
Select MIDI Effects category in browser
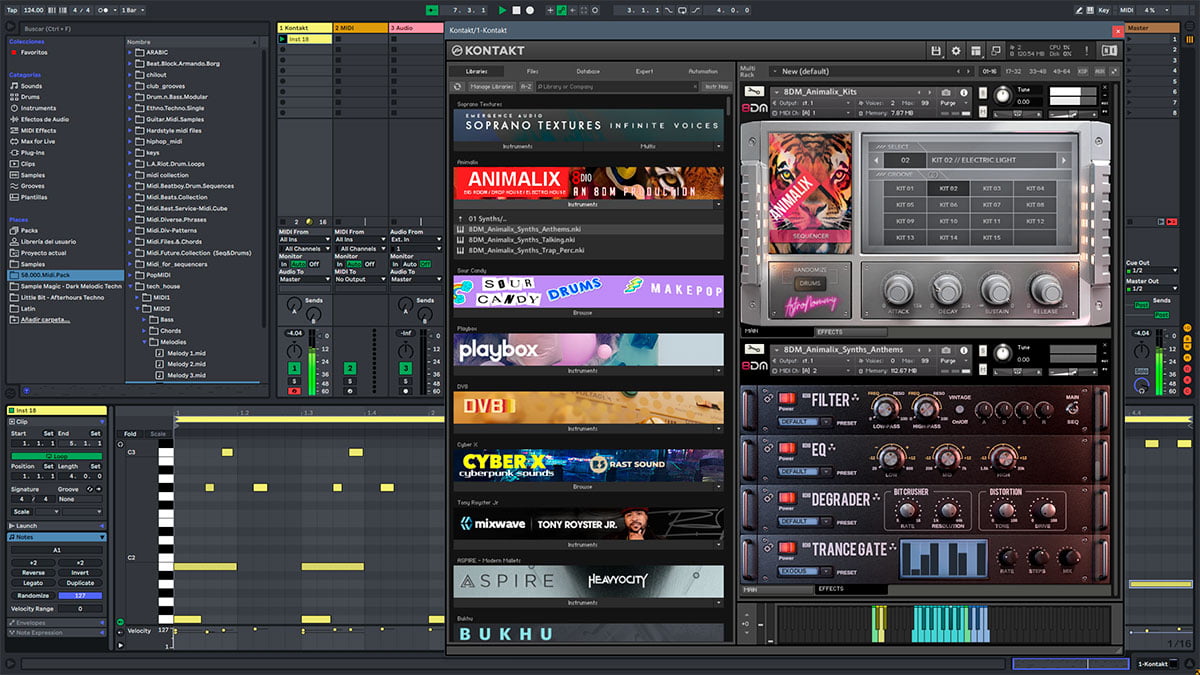pyautogui.click(x=38, y=130)
